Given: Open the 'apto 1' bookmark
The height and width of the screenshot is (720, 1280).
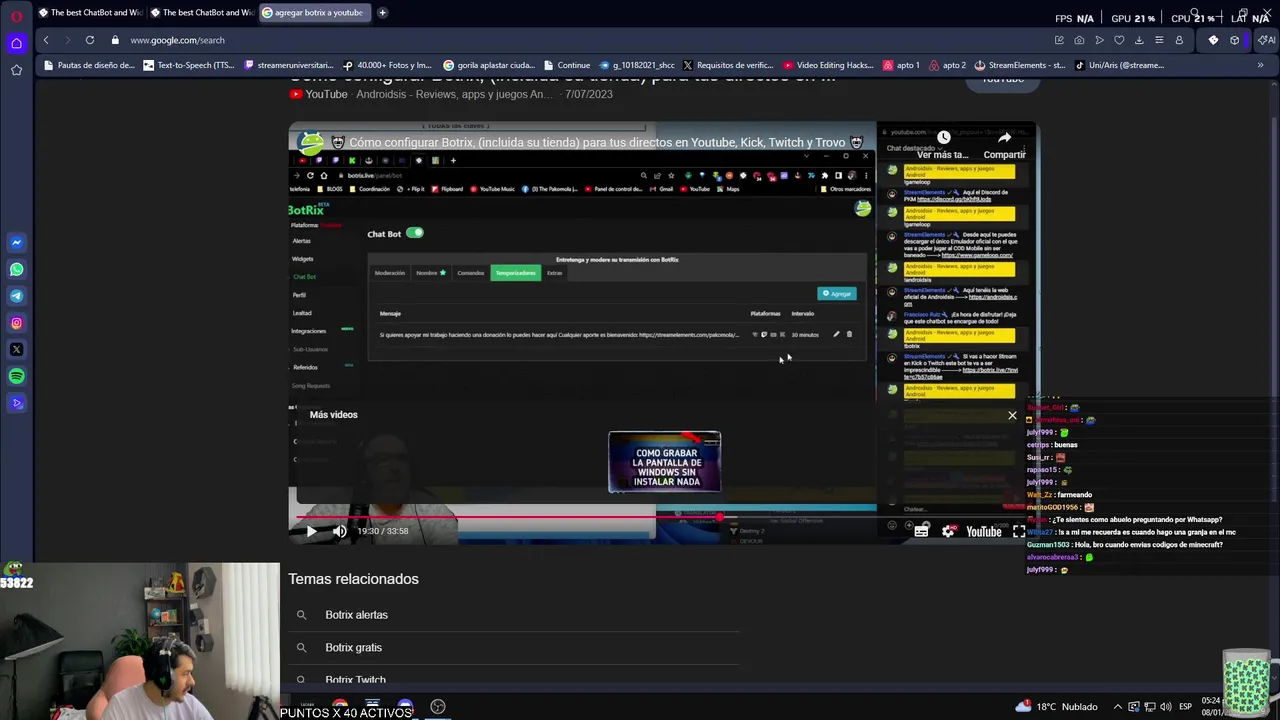Looking at the screenshot, I should coord(901,65).
